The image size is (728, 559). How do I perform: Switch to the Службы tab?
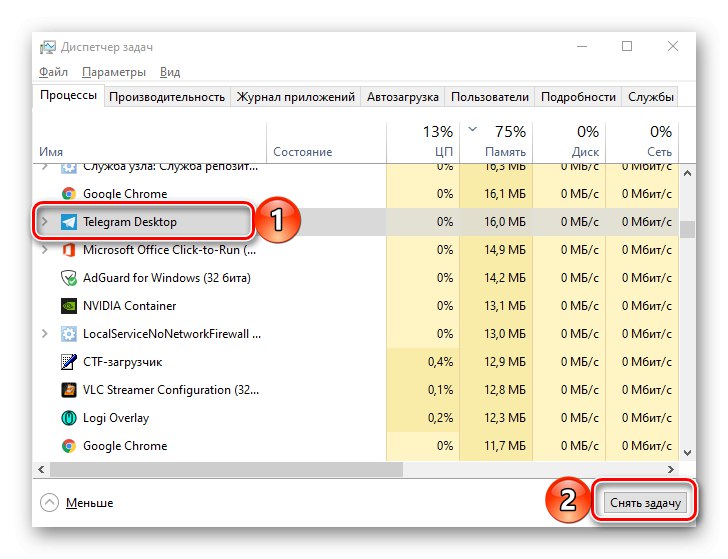tap(650, 97)
